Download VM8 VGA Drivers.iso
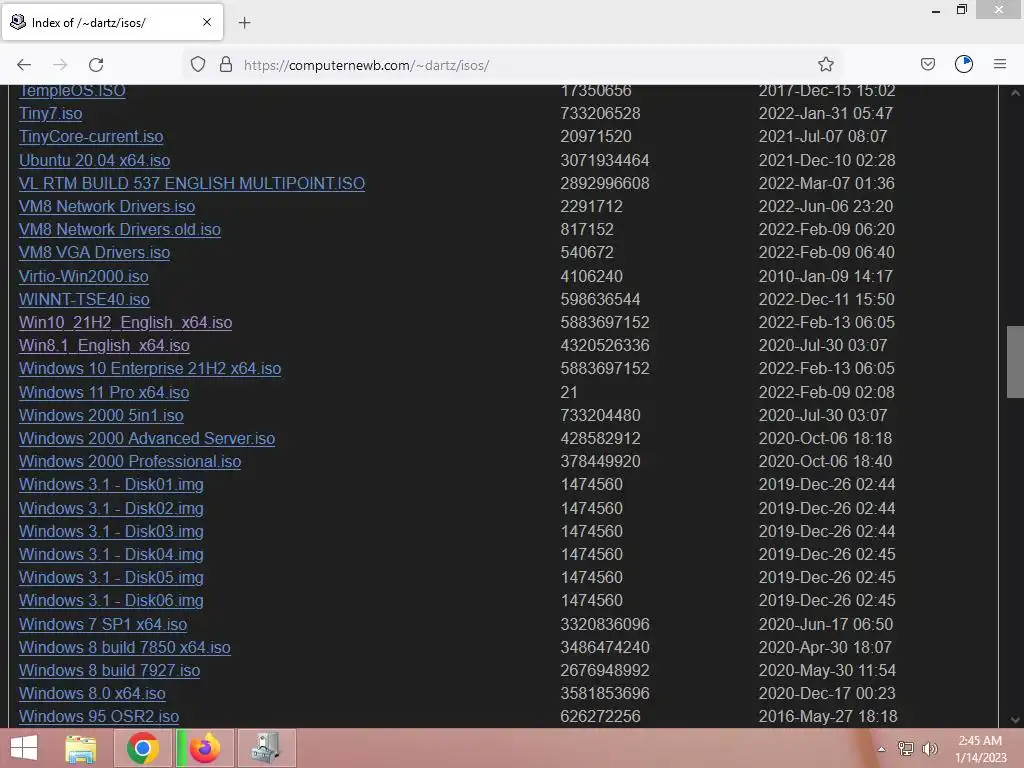Image resolution: width=1024 pixels, height=768 pixels. (x=94, y=253)
